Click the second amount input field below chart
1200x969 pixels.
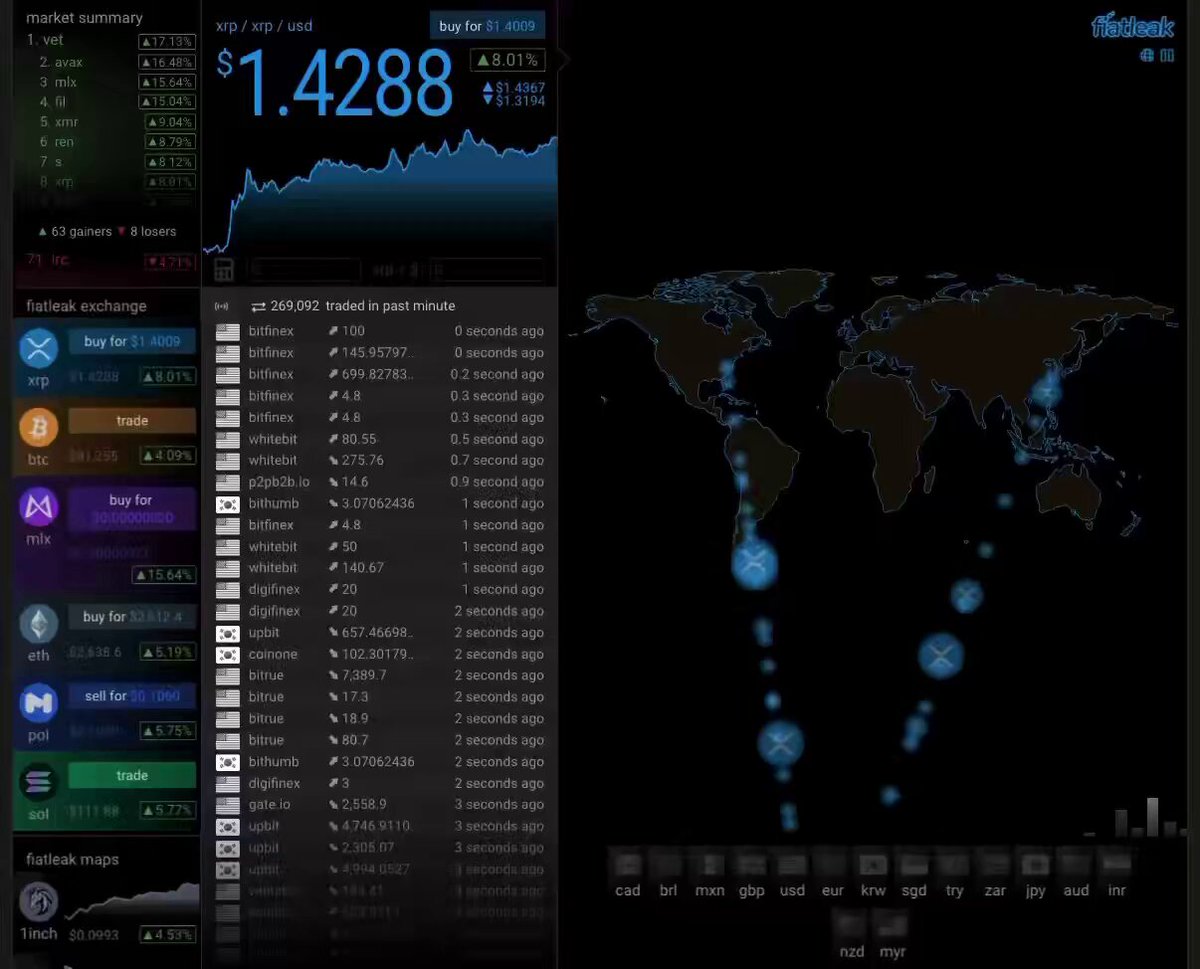(487, 270)
